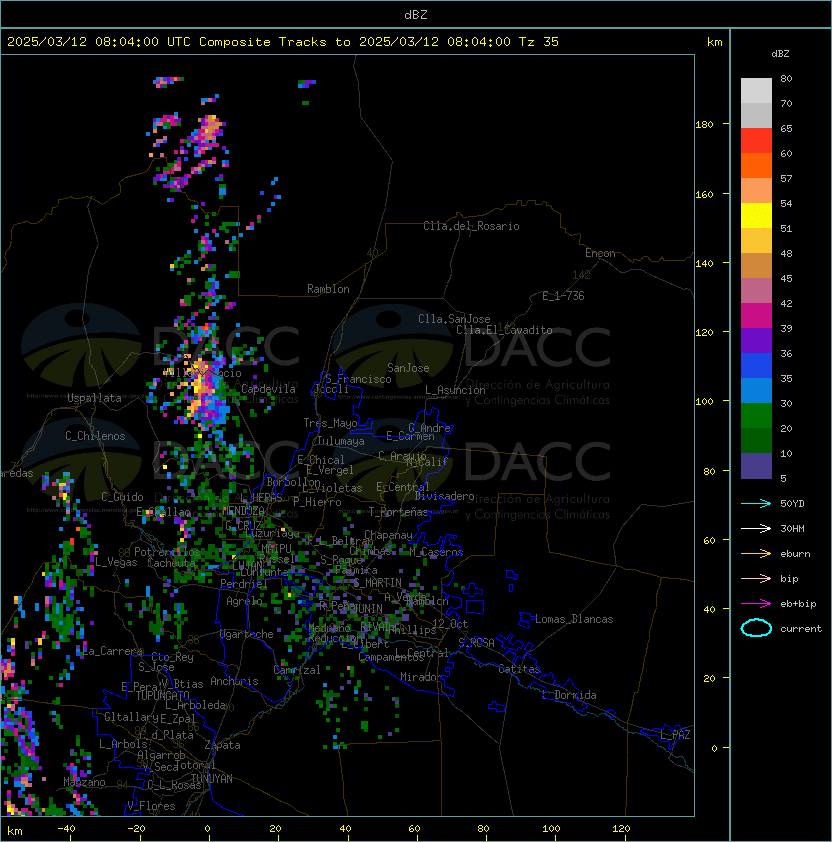The image size is (832, 842).
Task: Click the 'C_Guido' place label
Action: point(122,497)
